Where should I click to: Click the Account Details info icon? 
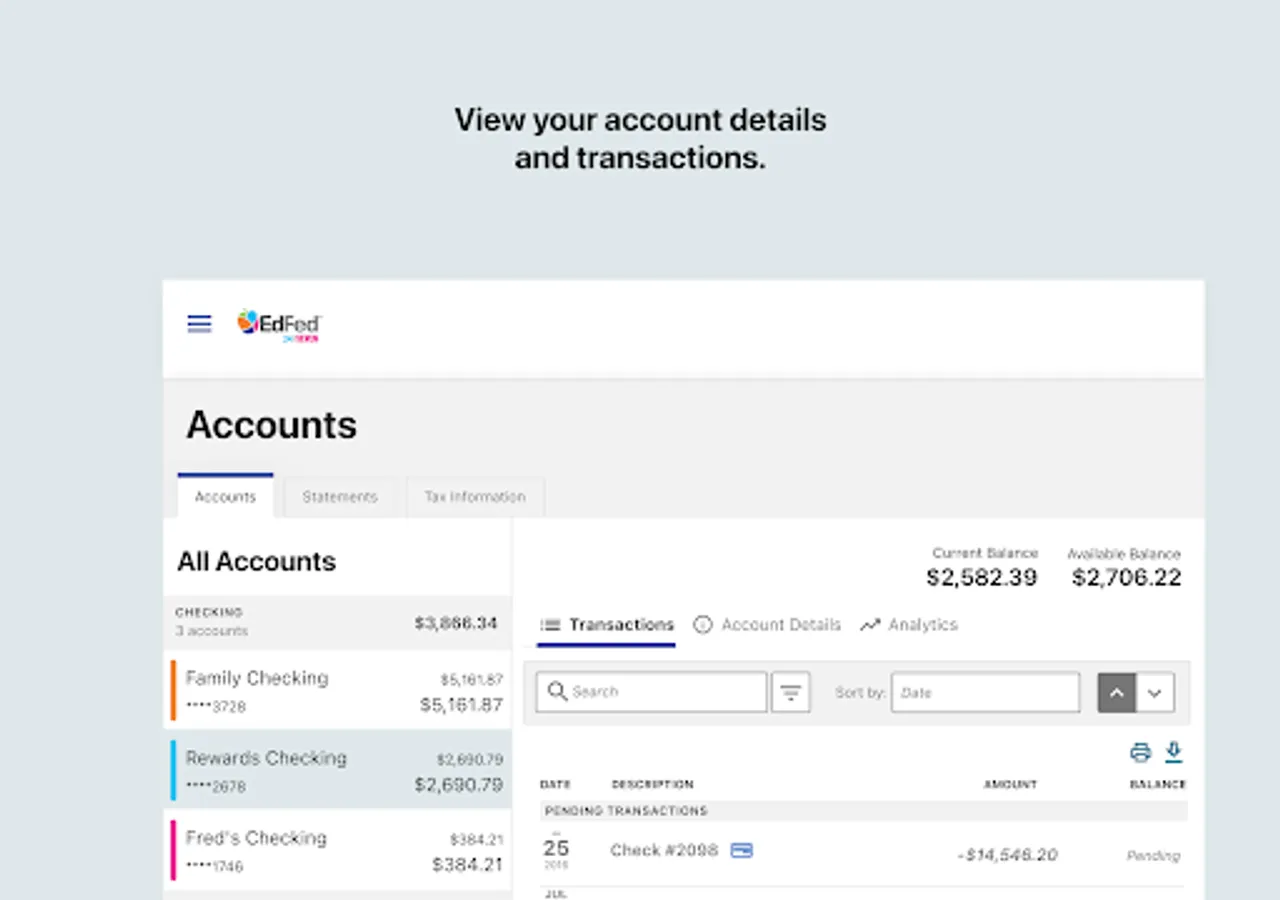[703, 625]
